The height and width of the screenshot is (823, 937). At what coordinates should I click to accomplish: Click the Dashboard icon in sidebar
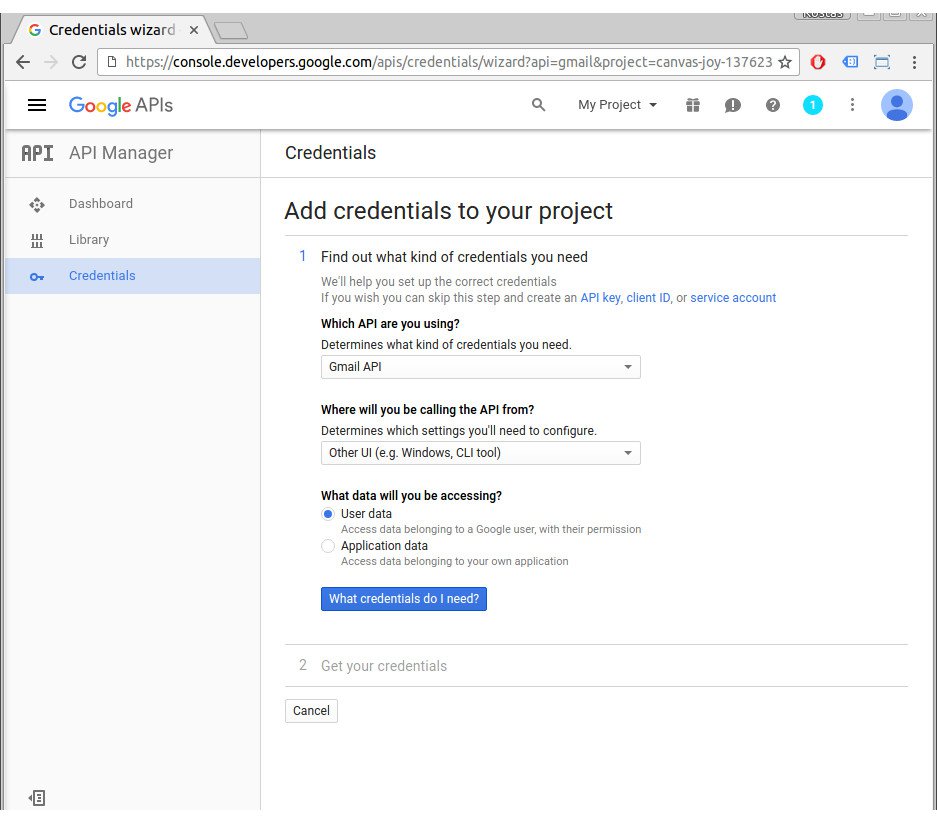[x=37, y=204]
